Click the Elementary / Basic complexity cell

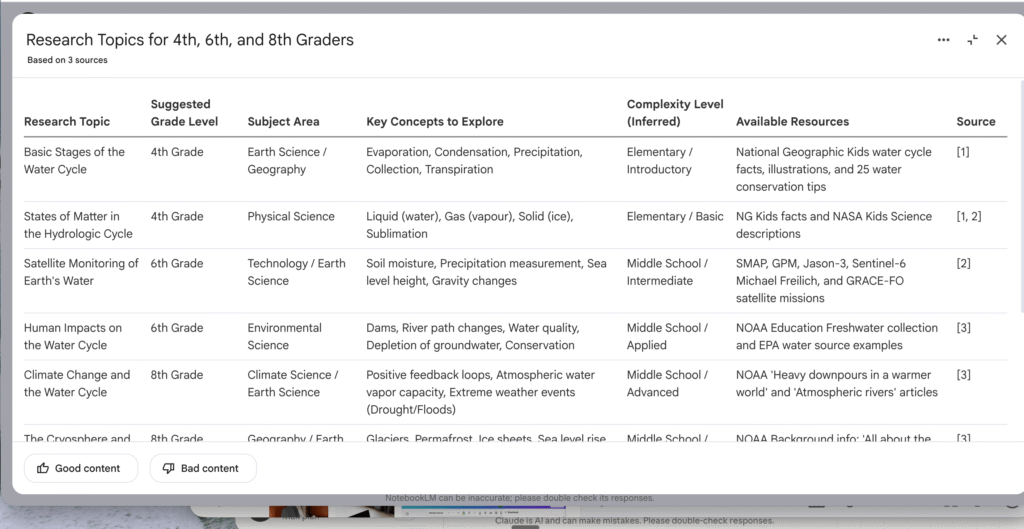(675, 216)
